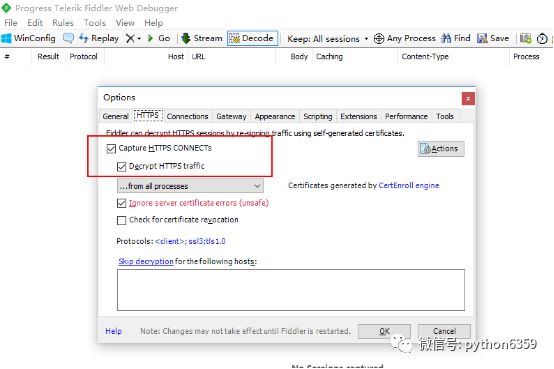Expand the ...from all processes dropdown

click(x=190, y=186)
